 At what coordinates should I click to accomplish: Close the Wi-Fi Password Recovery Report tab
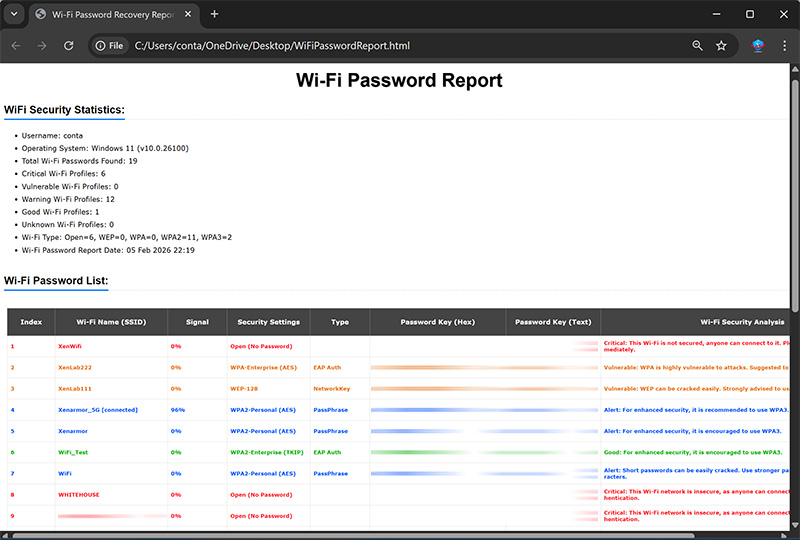188,14
